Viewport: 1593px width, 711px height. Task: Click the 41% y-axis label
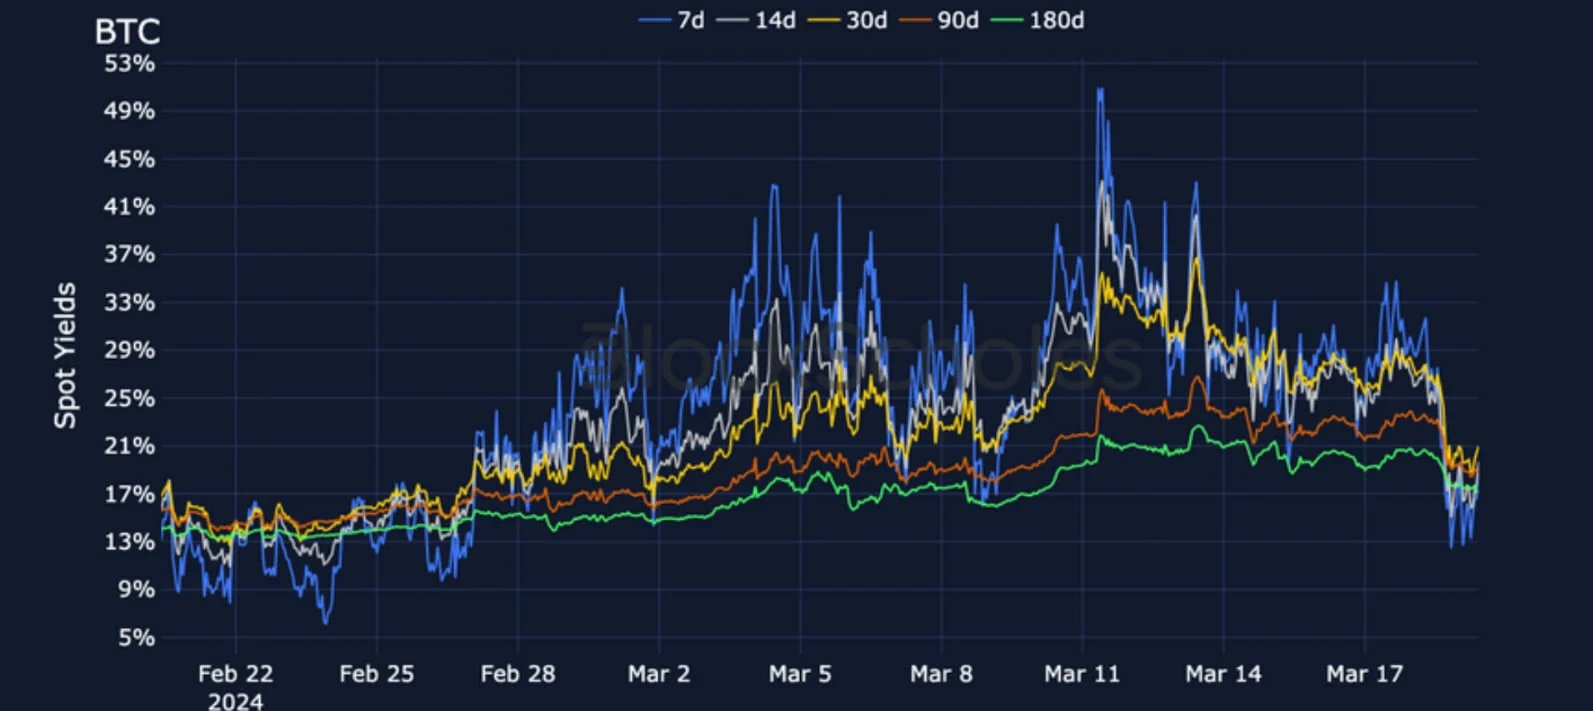coord(130,207)
